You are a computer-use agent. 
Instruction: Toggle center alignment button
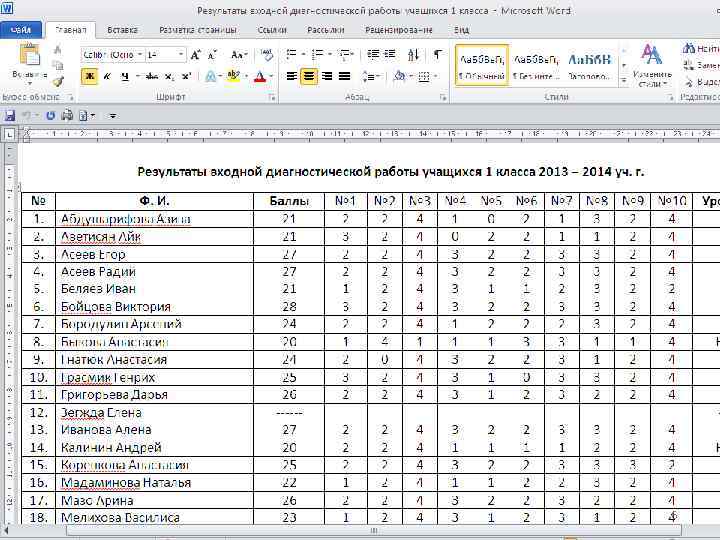(x=309, y=76)
